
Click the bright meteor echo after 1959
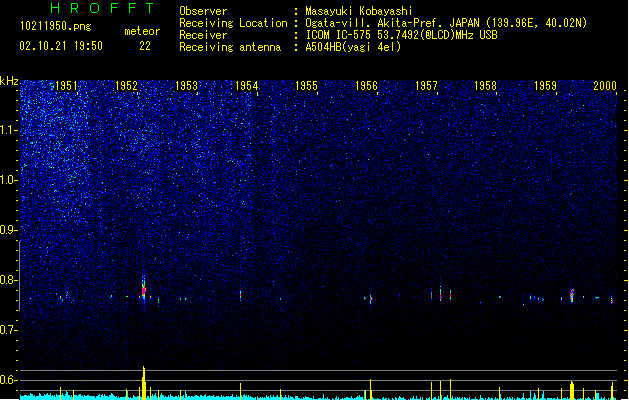point(572,295)
